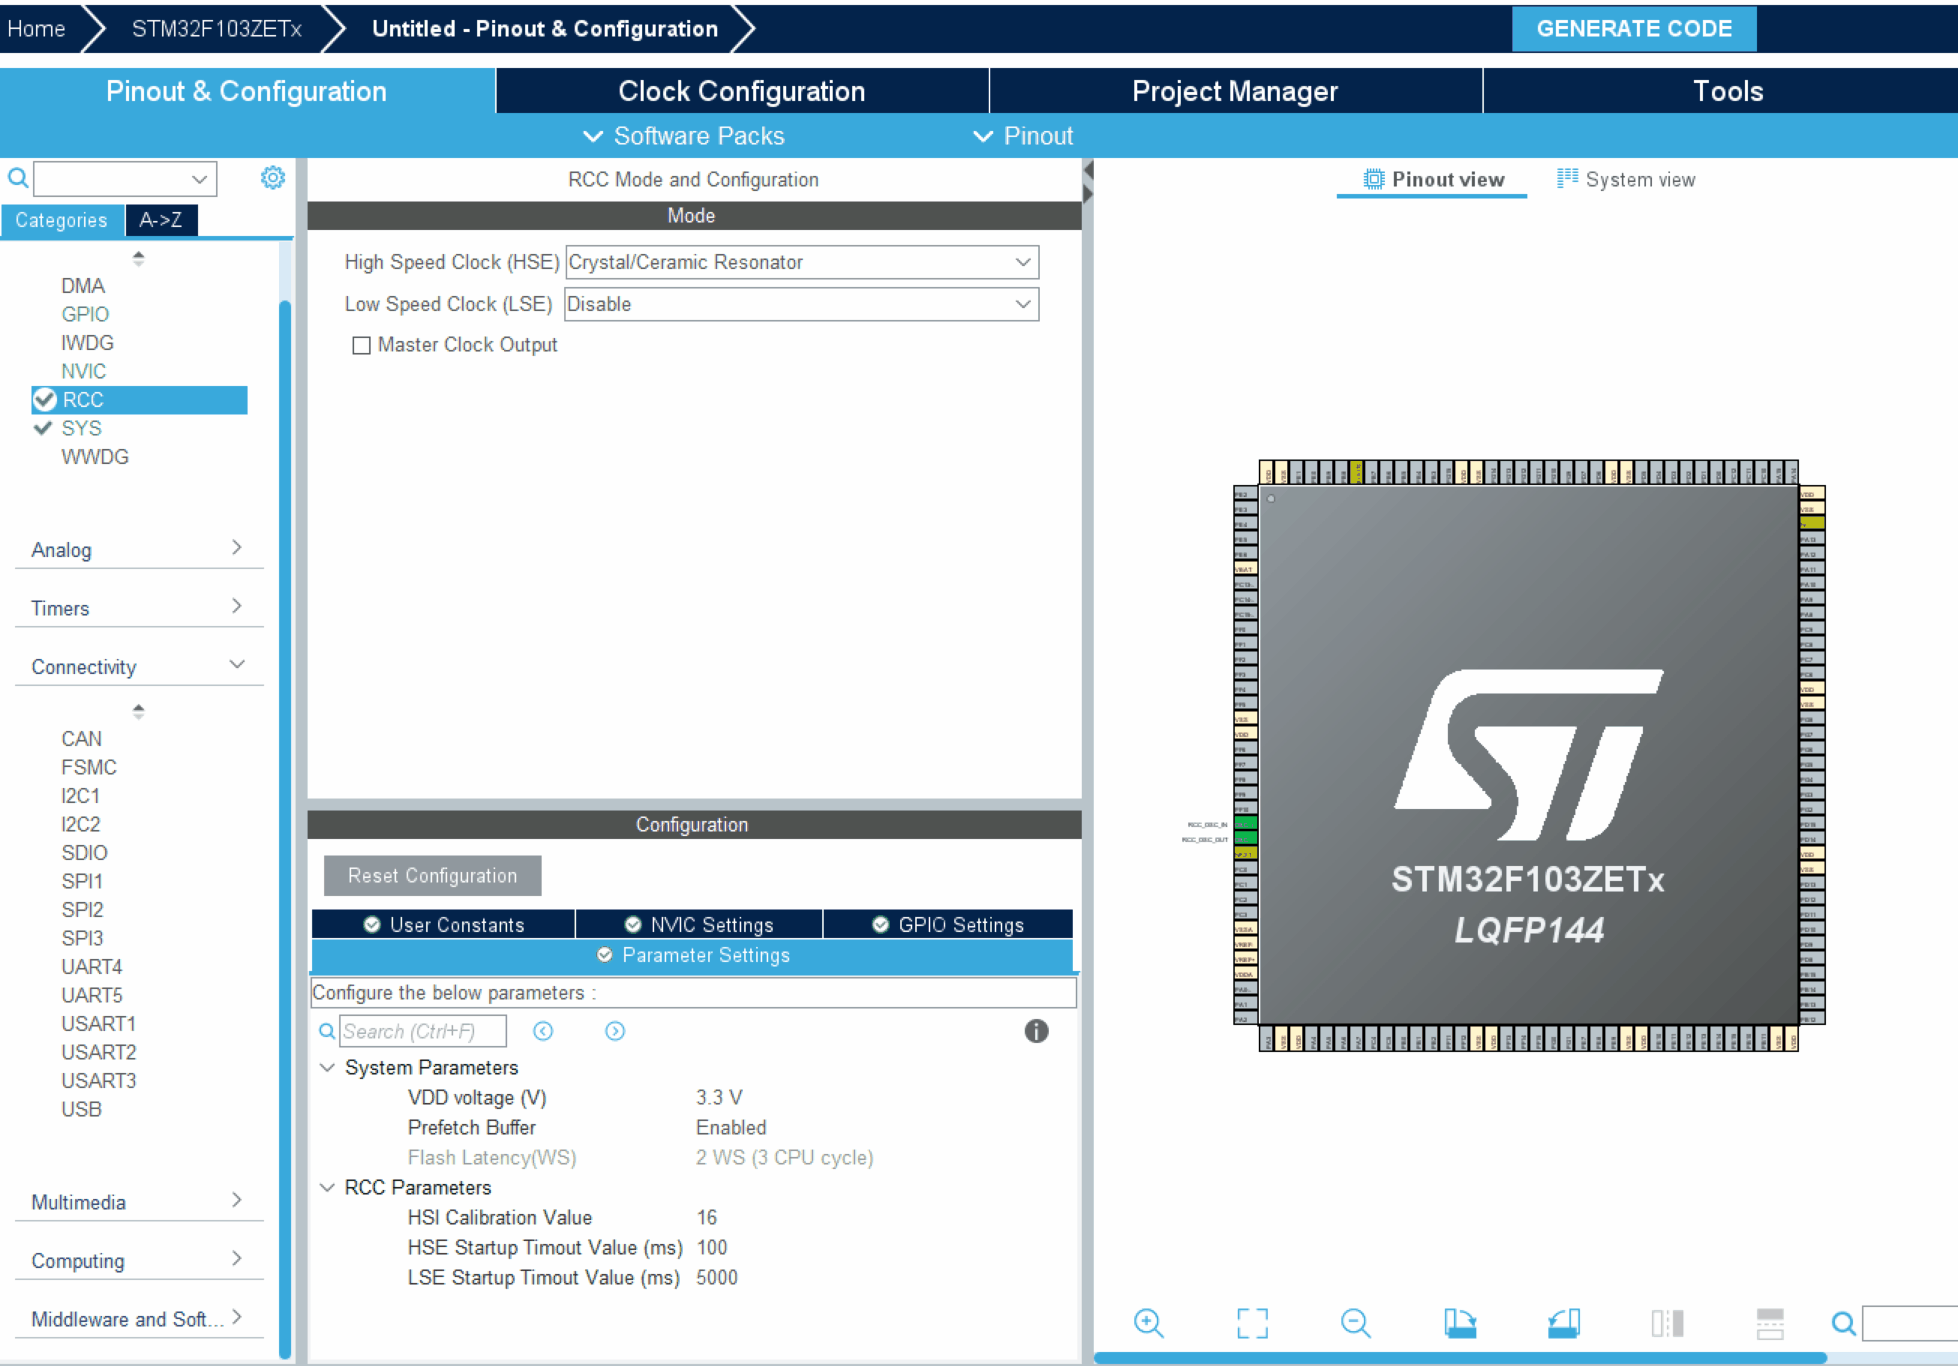Collapse the System Parameters group
The height and width of the screenshot is (1366, 1958).
pos(327,1067)
